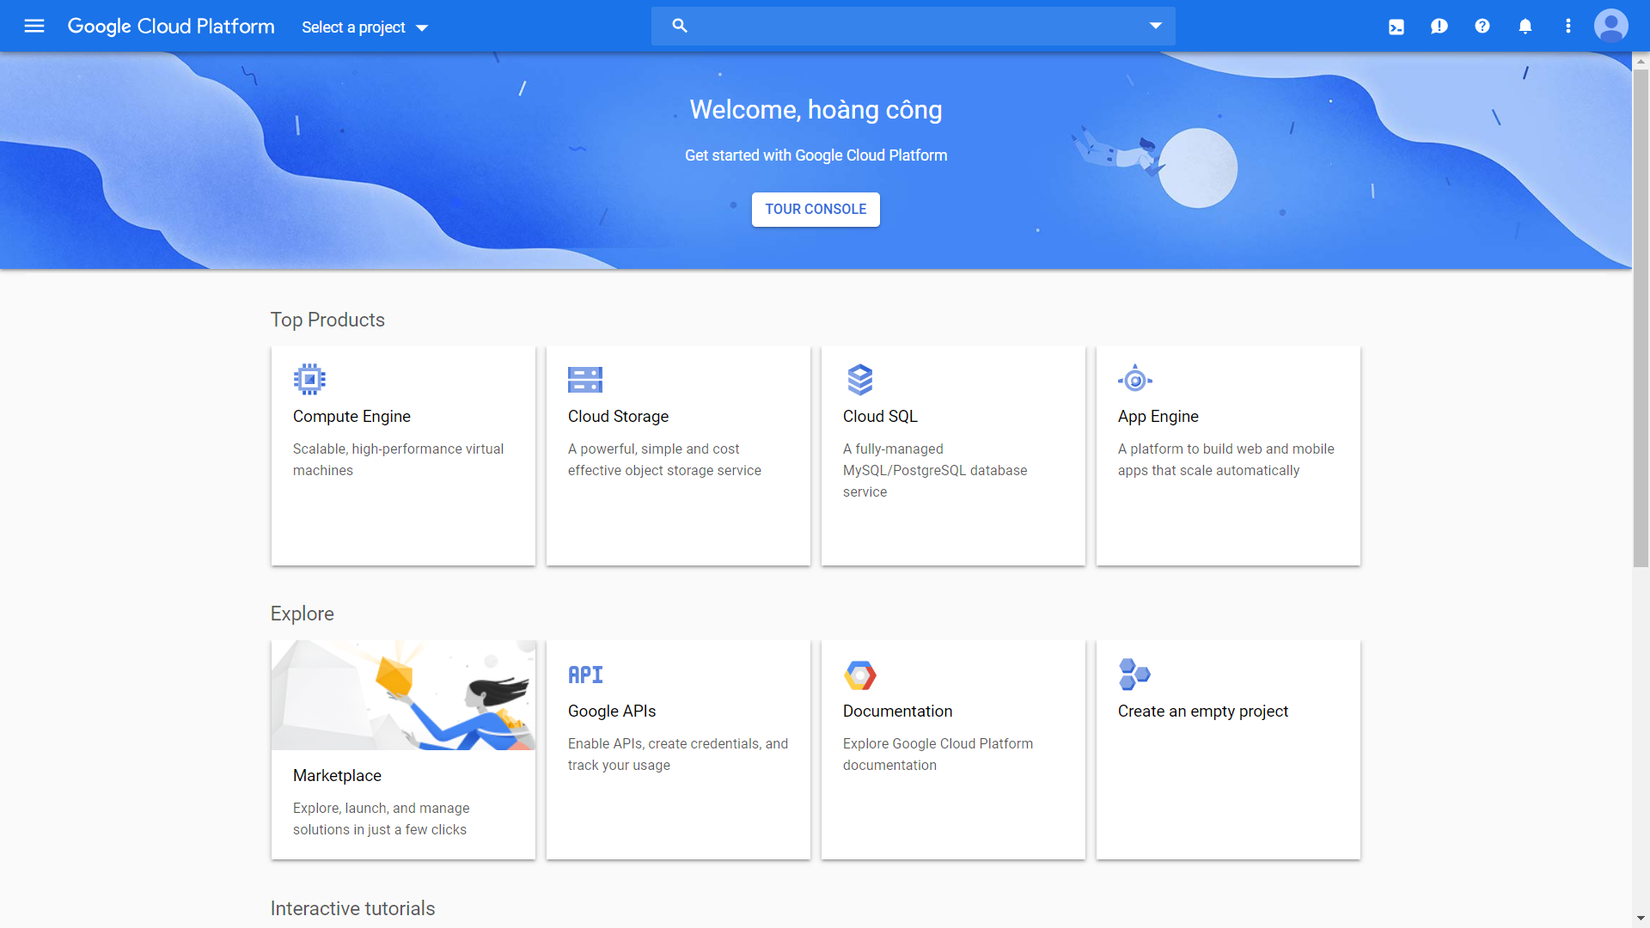The width and height of the screenshot is (1650, 928).
Task: Open the three-dot settings menu
Action: point(1568,26)
